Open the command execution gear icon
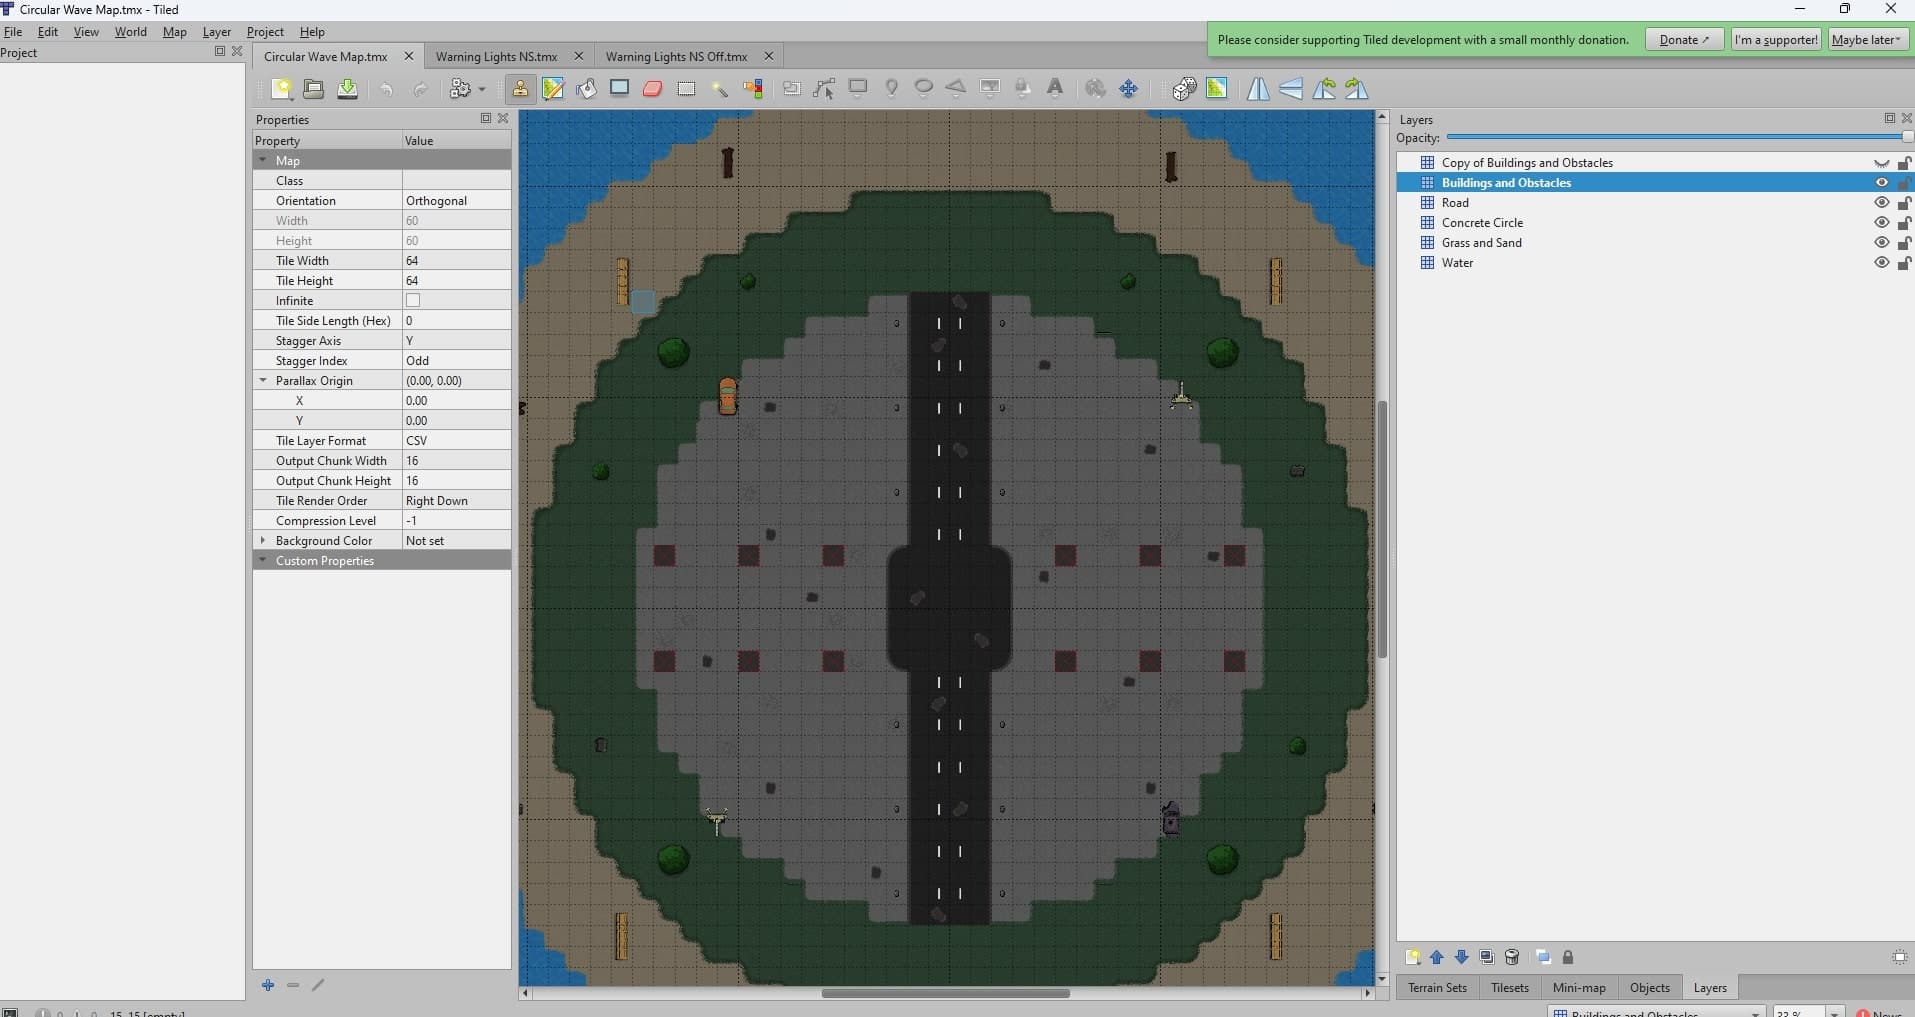This screenshot has width=1915, height=1017. [x=460, y=89]
